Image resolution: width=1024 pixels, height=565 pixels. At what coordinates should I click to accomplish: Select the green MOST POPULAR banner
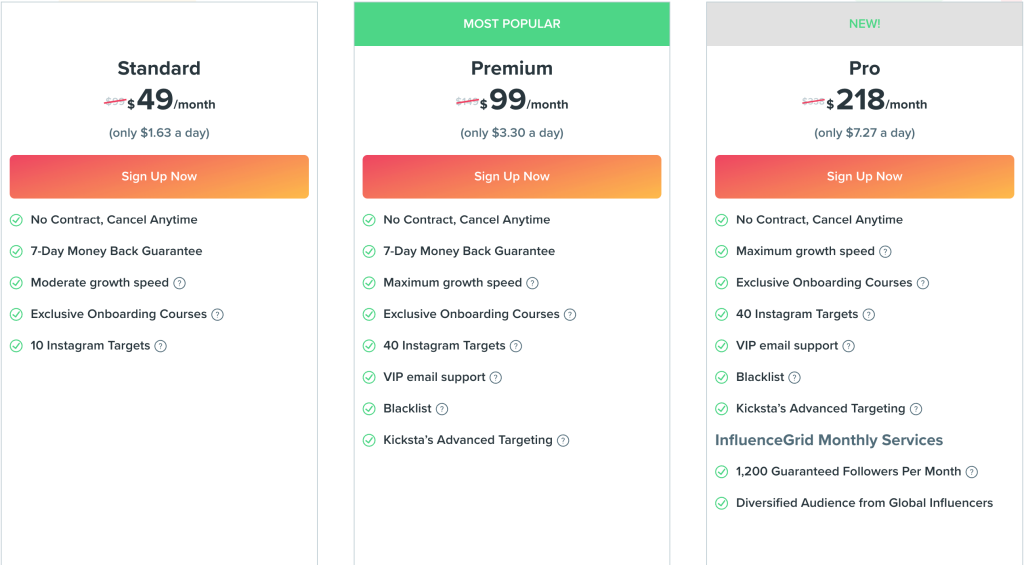coord(512,24)
